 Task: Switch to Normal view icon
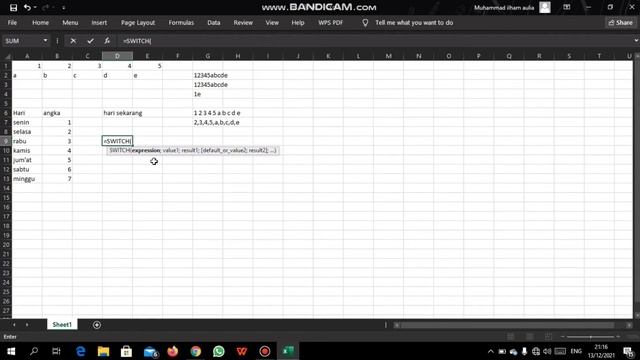click(x=510, y=337)
